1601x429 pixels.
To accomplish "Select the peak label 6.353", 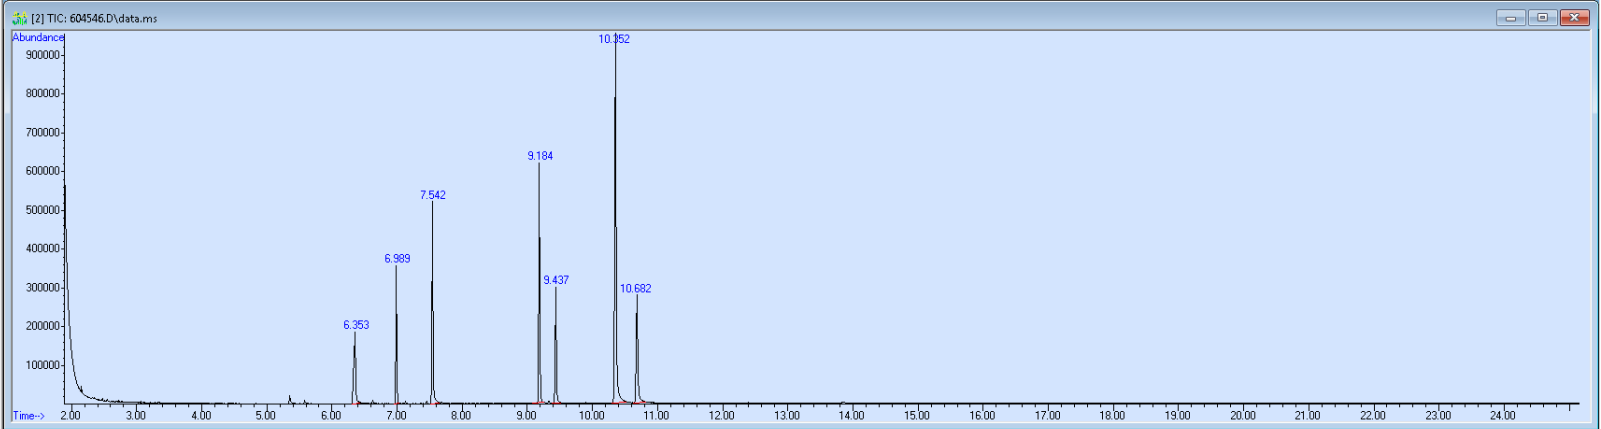I will [356, 325].
